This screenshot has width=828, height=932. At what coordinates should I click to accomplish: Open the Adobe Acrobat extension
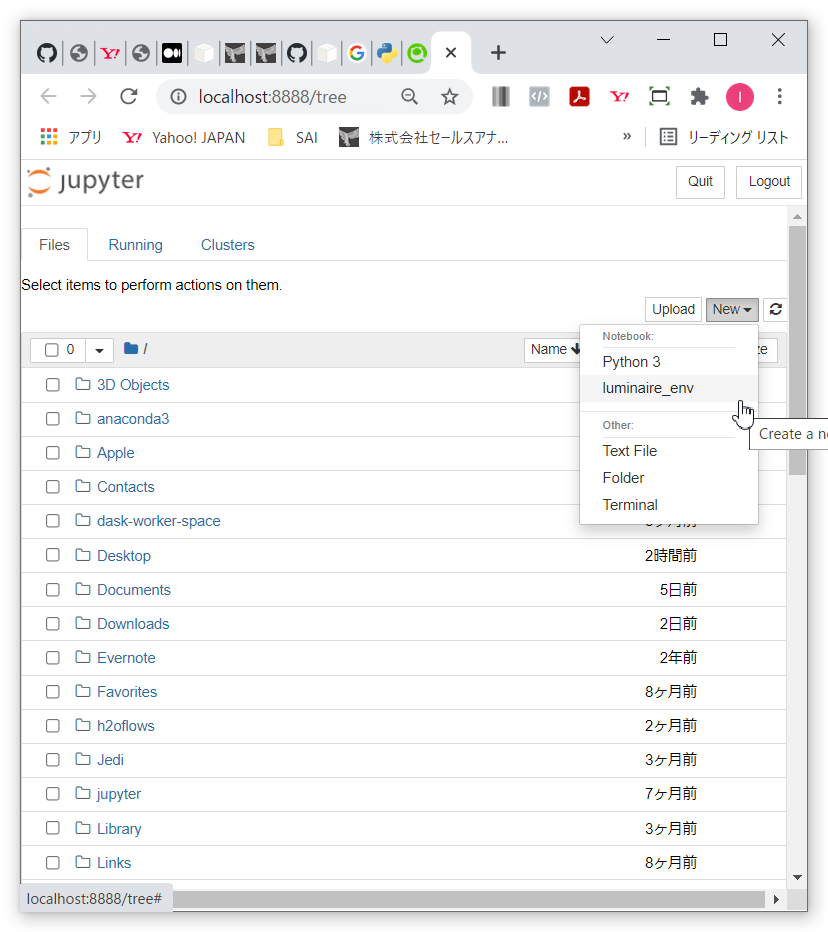tap(579, 96)
